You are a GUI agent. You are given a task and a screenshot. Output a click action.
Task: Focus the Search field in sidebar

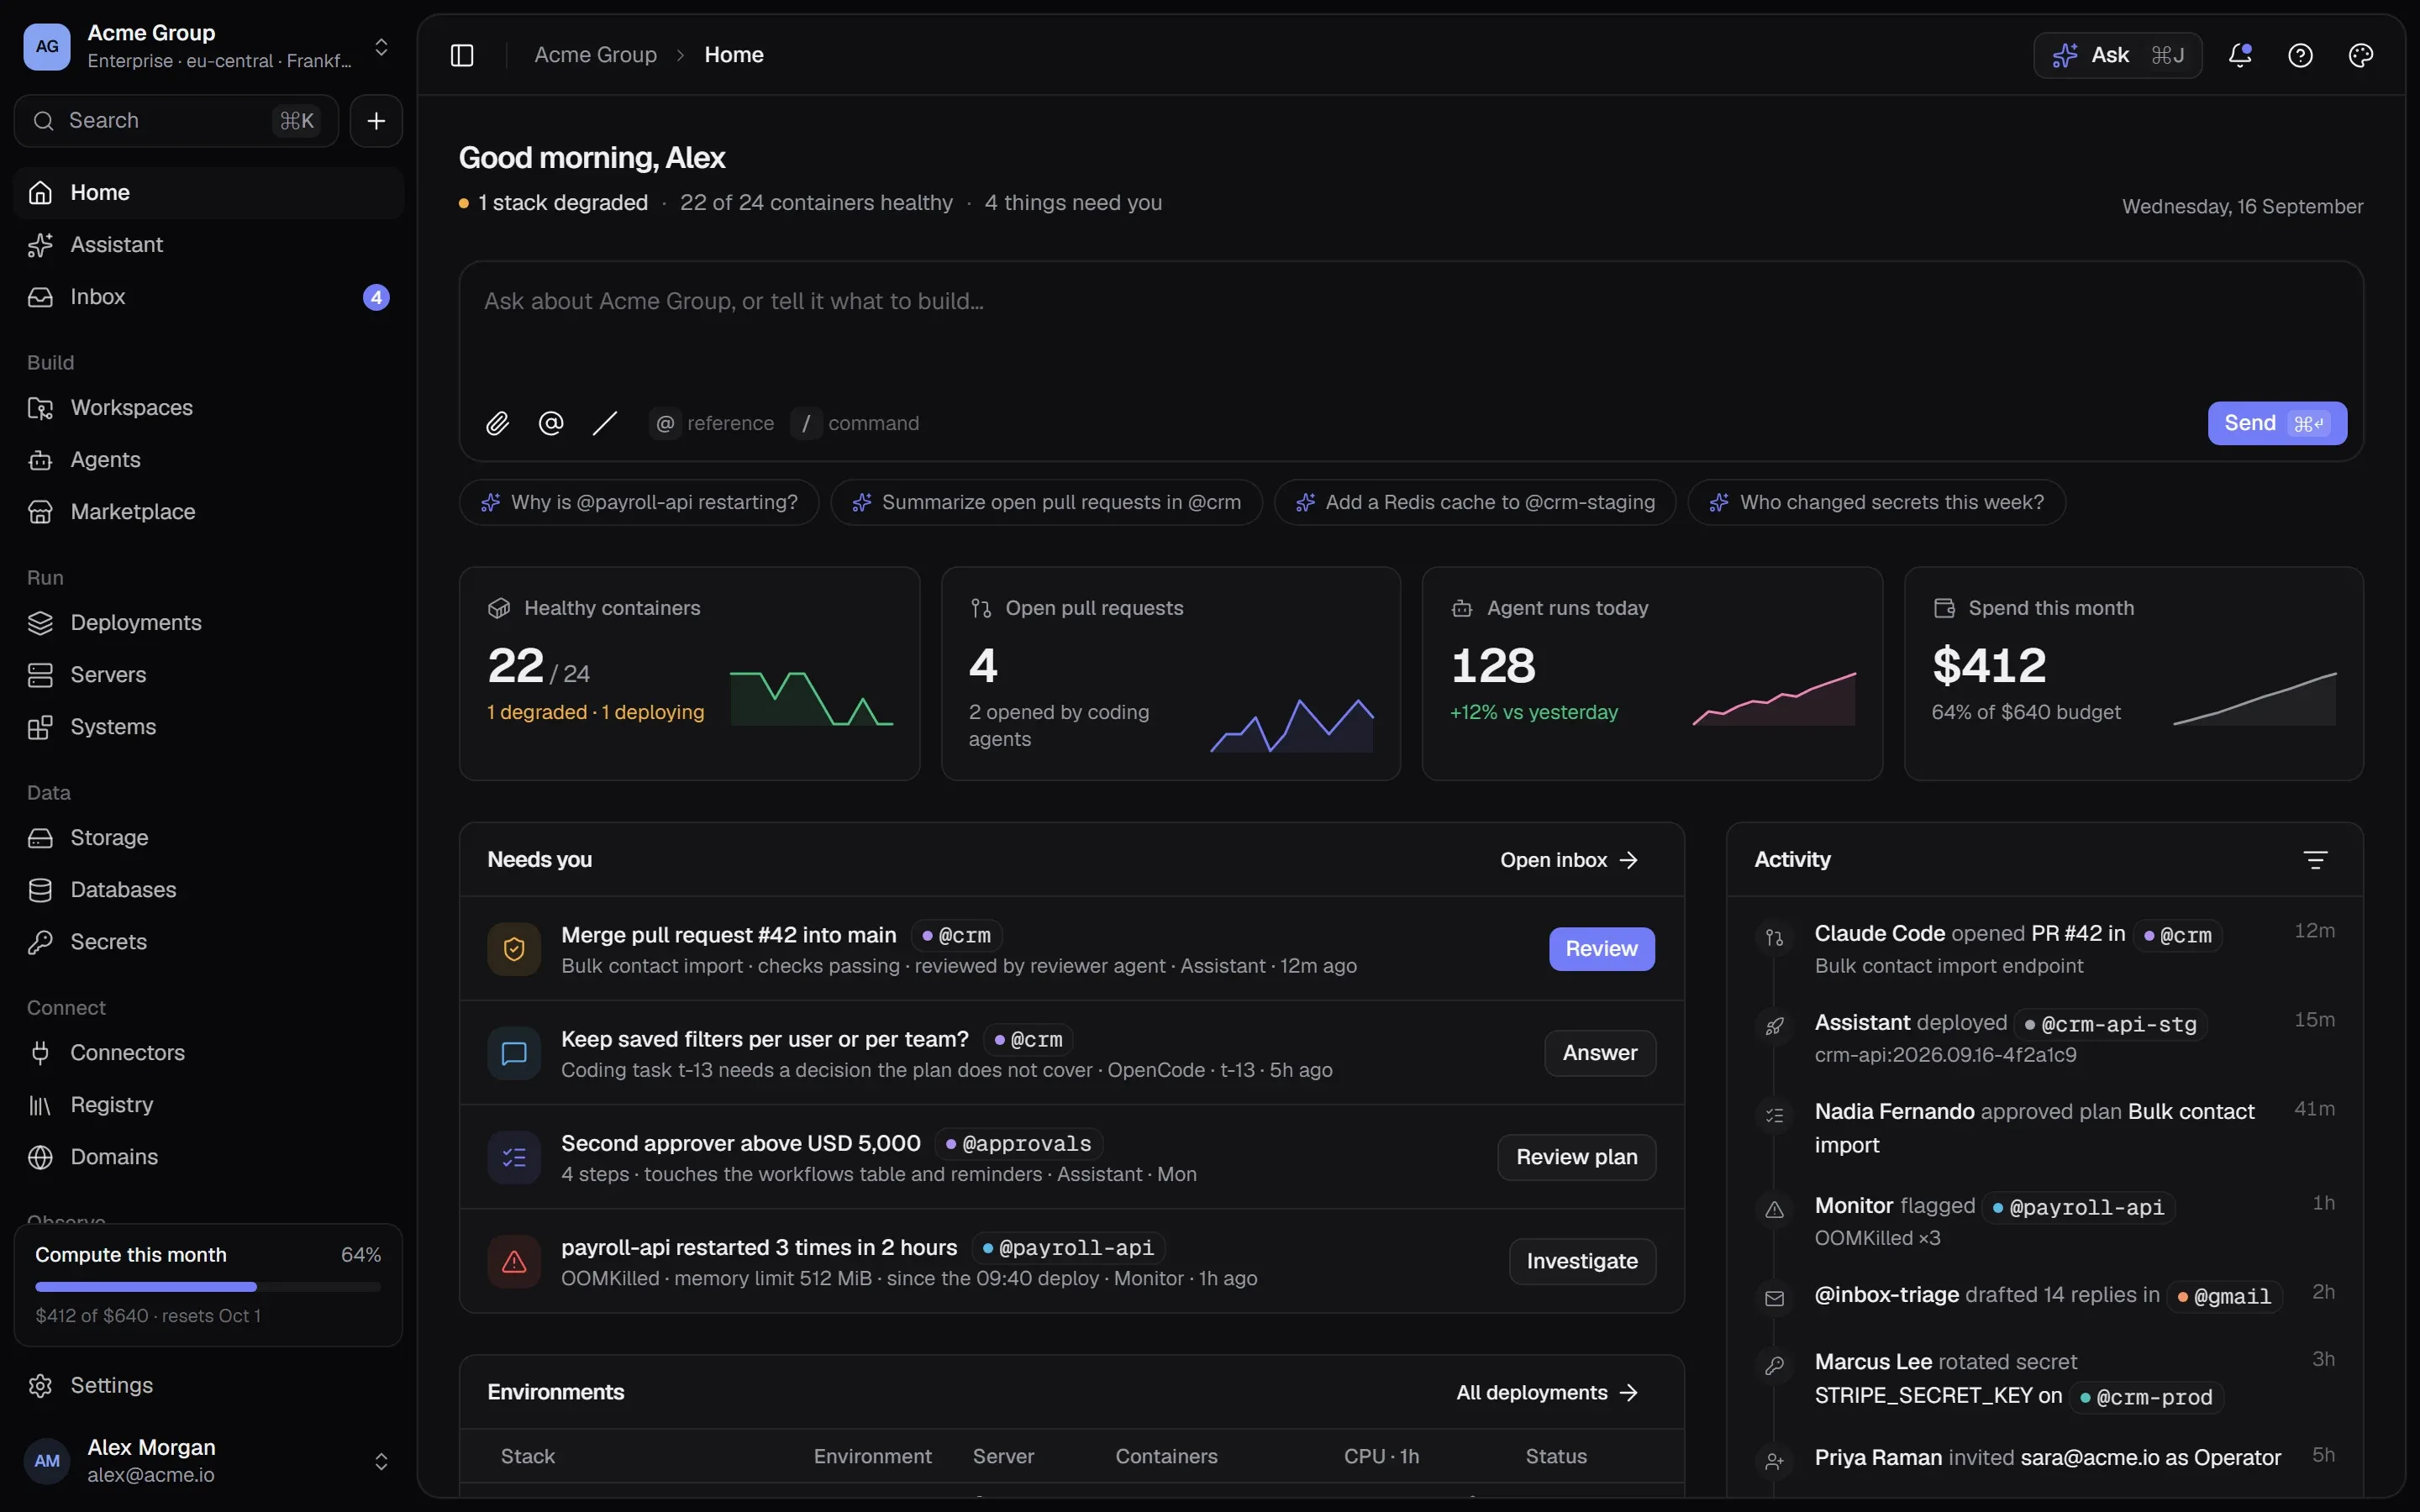click(176, 121)
